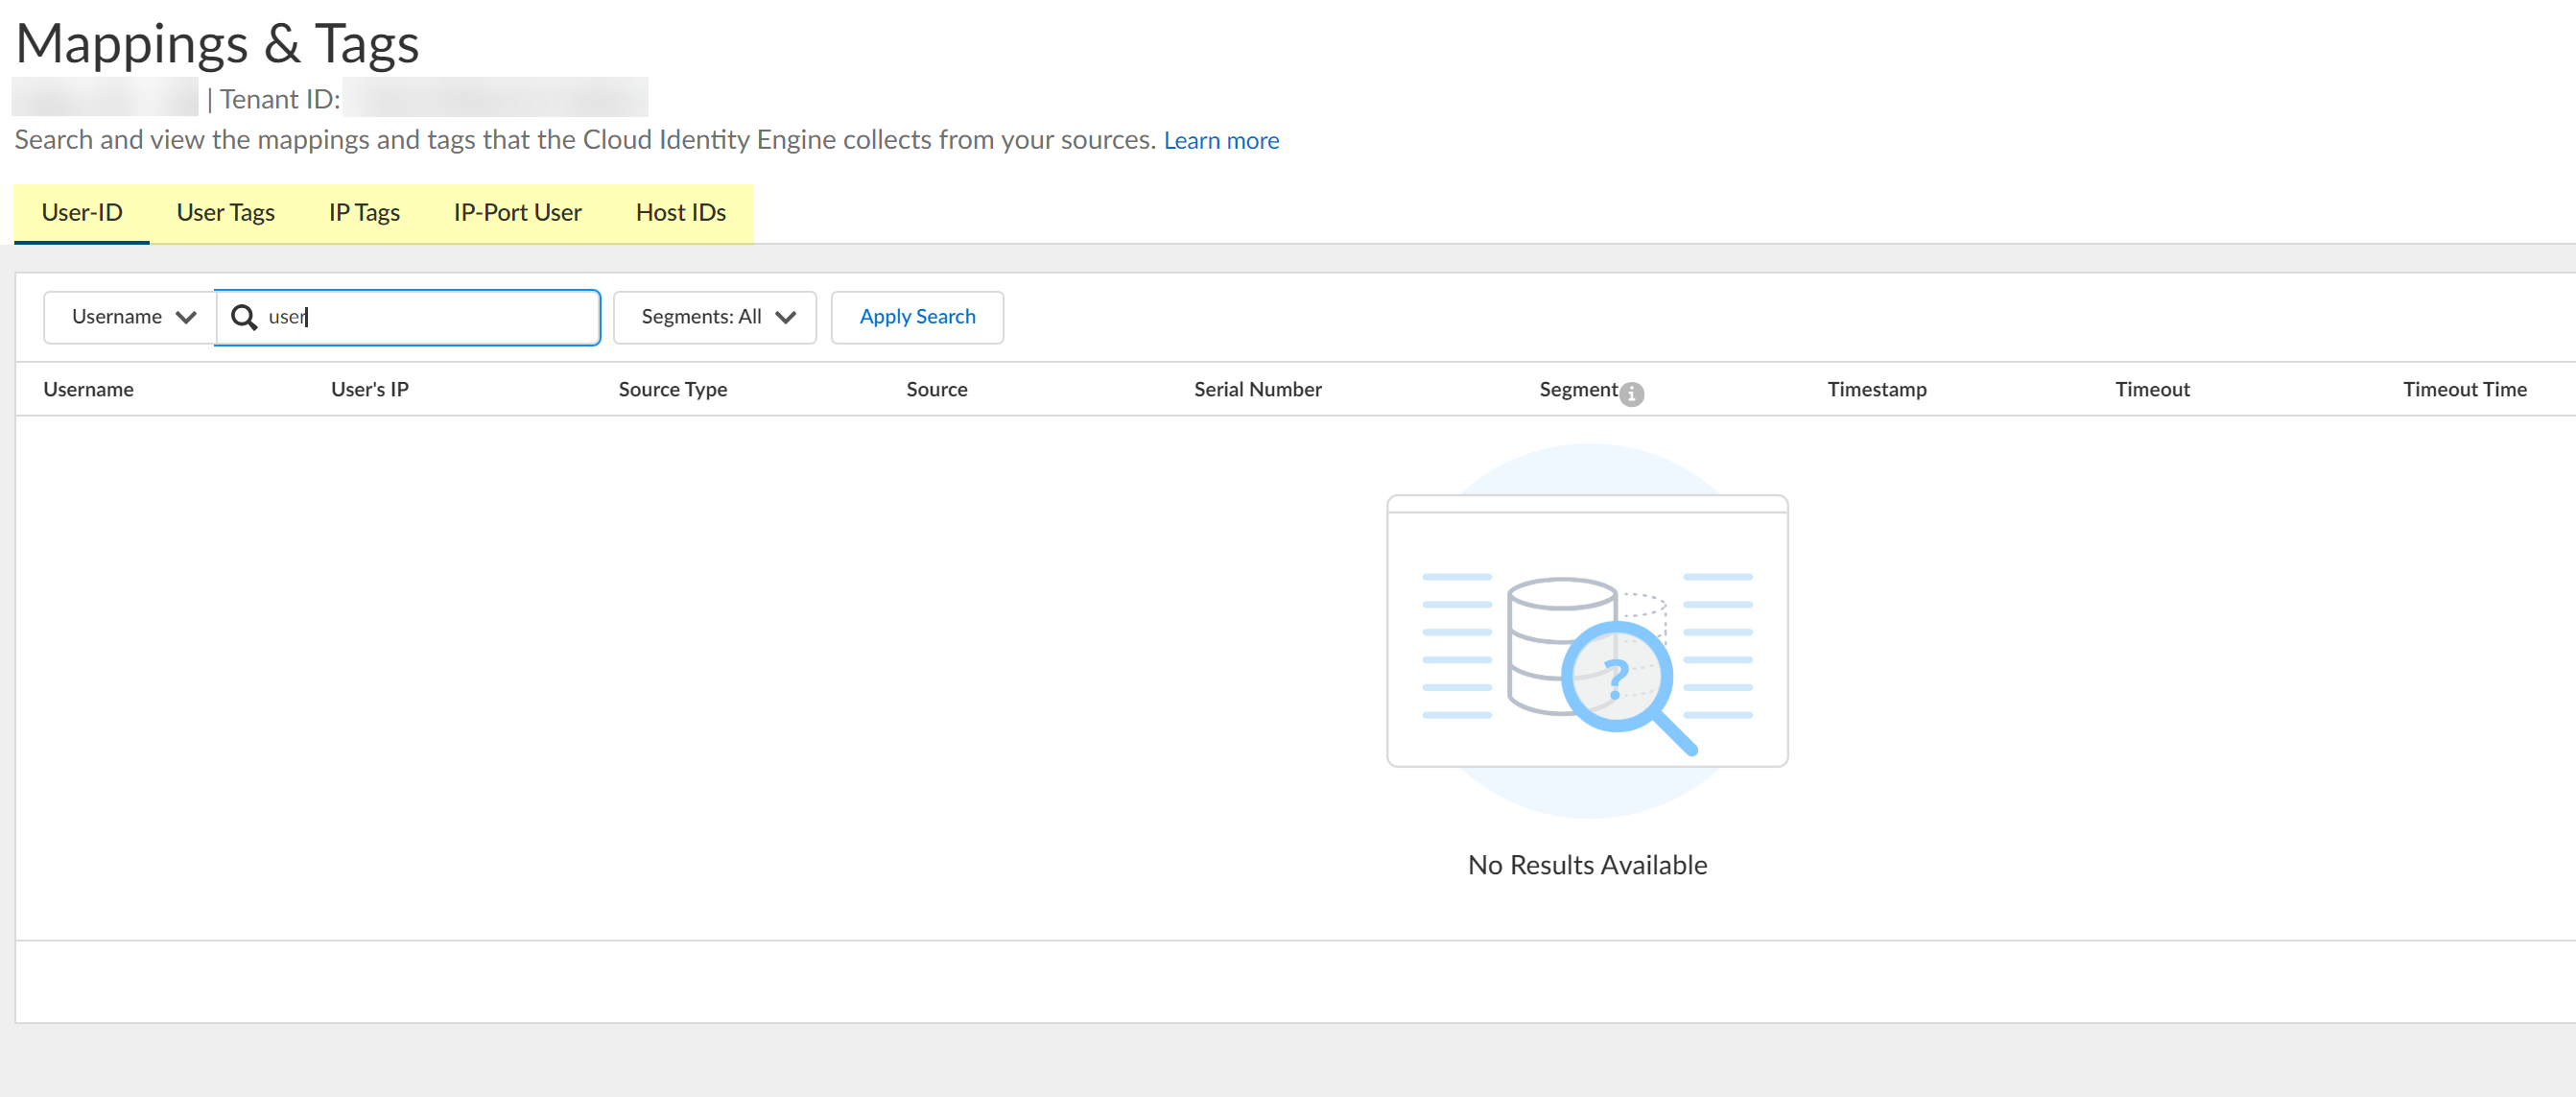
Task: Expand the Segments: All dropdown
Action: point(714,317)
